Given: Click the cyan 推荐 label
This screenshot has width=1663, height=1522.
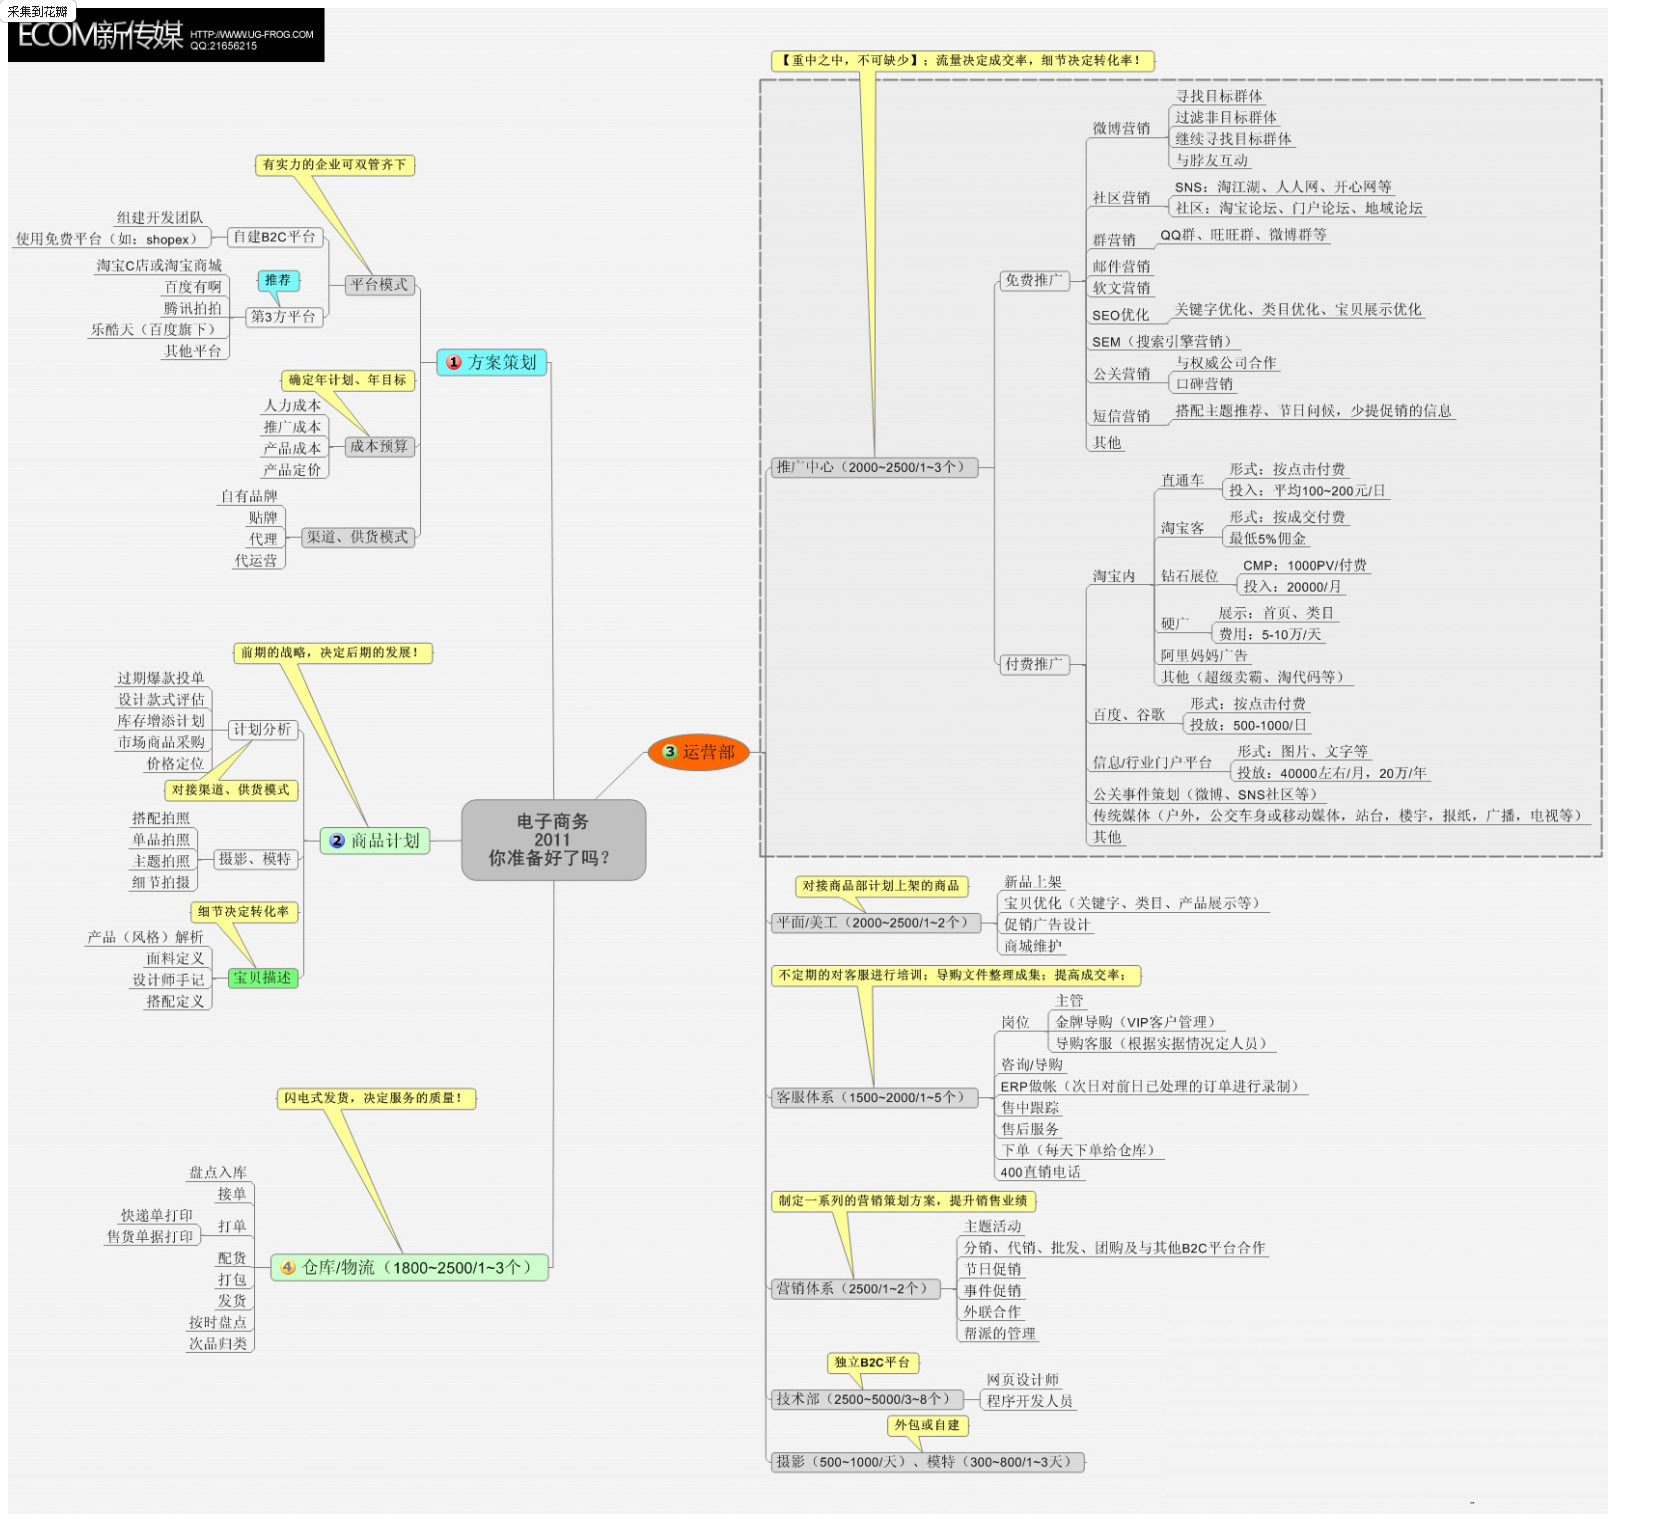Looking at the screenshot, I should click(x=278, y=280).
